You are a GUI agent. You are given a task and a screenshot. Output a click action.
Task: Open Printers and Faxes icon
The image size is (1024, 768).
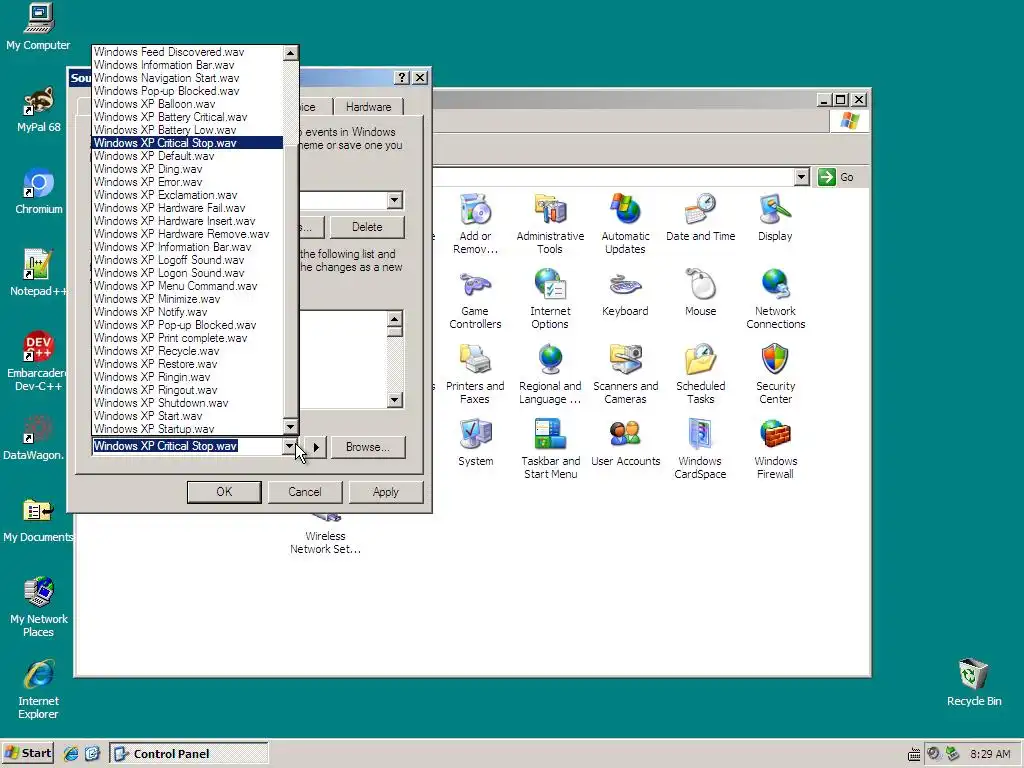[475, 374]
